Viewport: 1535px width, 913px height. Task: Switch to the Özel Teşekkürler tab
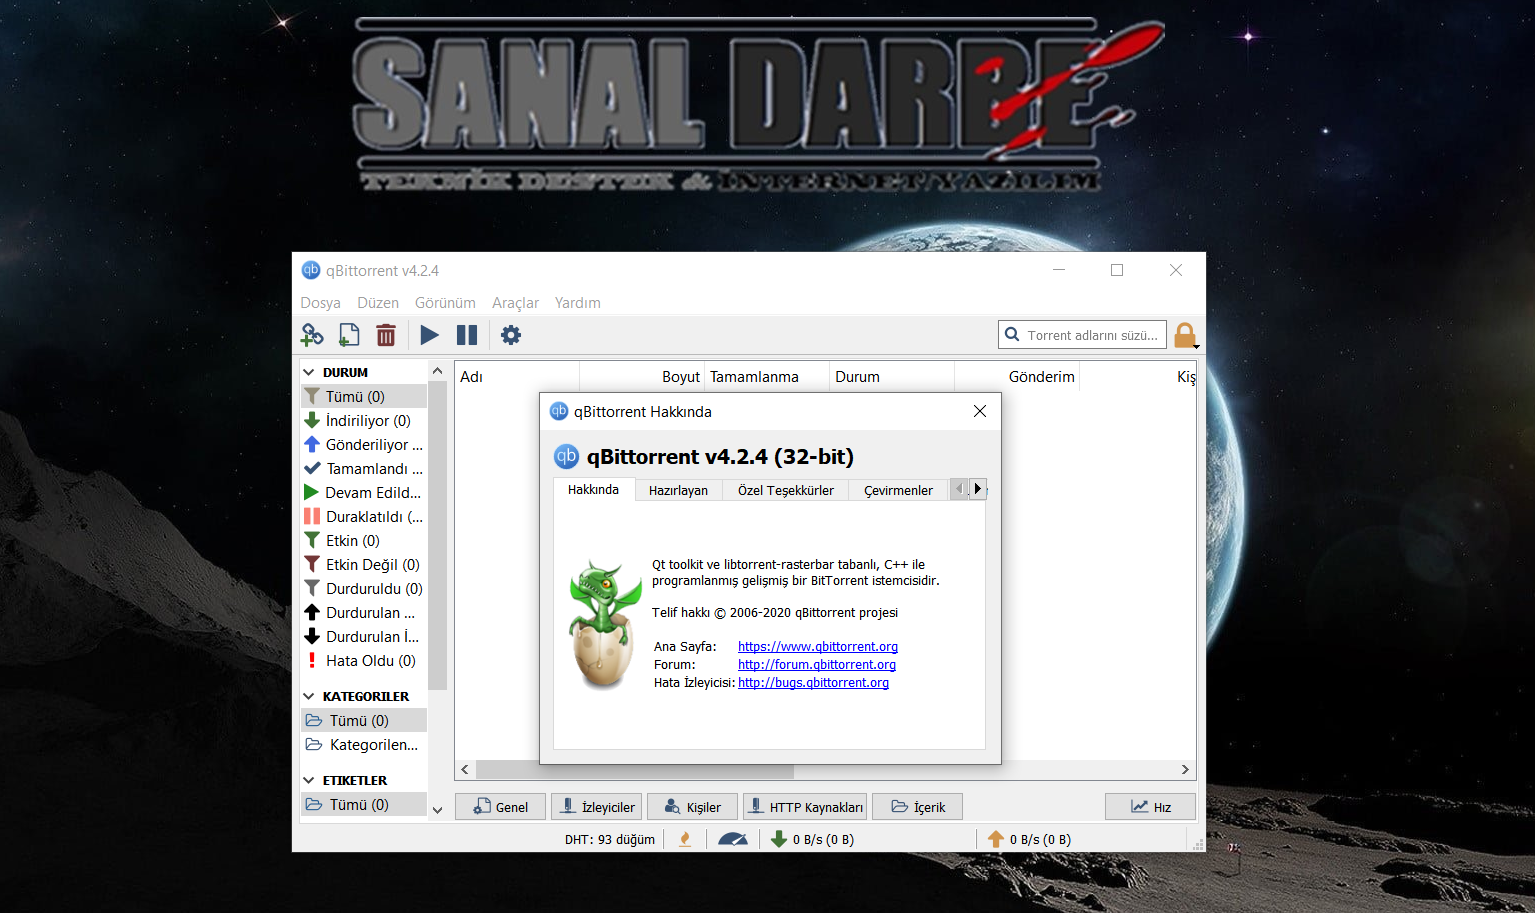(786, 491)
